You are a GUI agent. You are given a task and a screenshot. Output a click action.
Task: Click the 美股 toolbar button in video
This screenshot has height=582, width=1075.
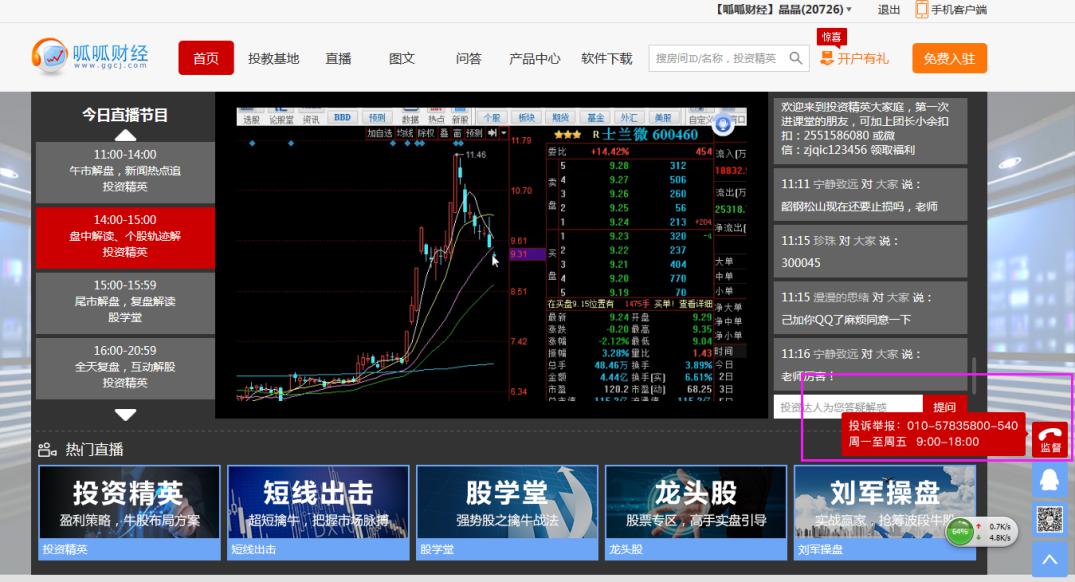point(663,117)
